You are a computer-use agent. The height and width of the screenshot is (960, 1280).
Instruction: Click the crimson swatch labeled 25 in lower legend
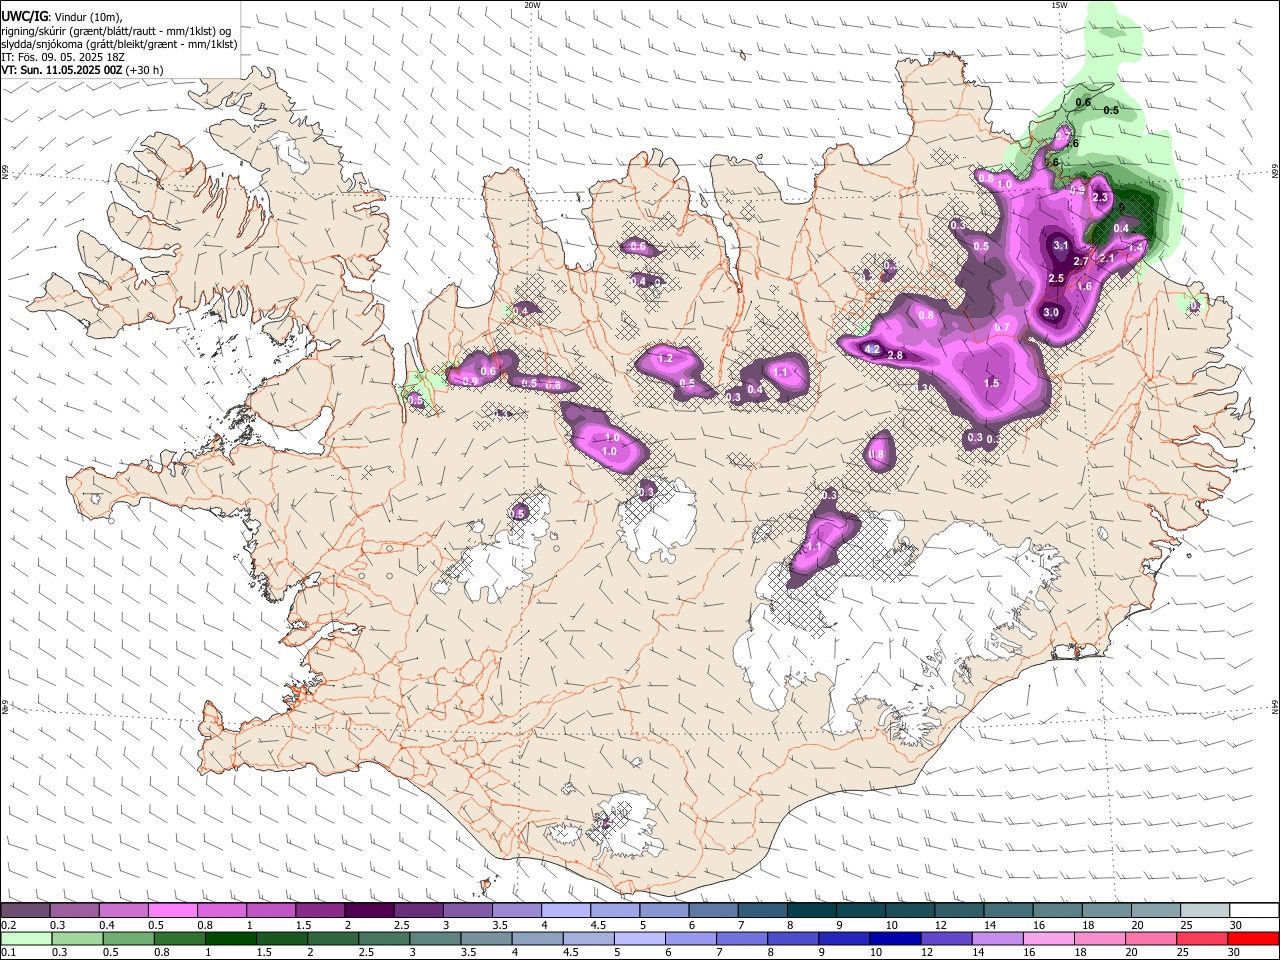[1203, 938]
